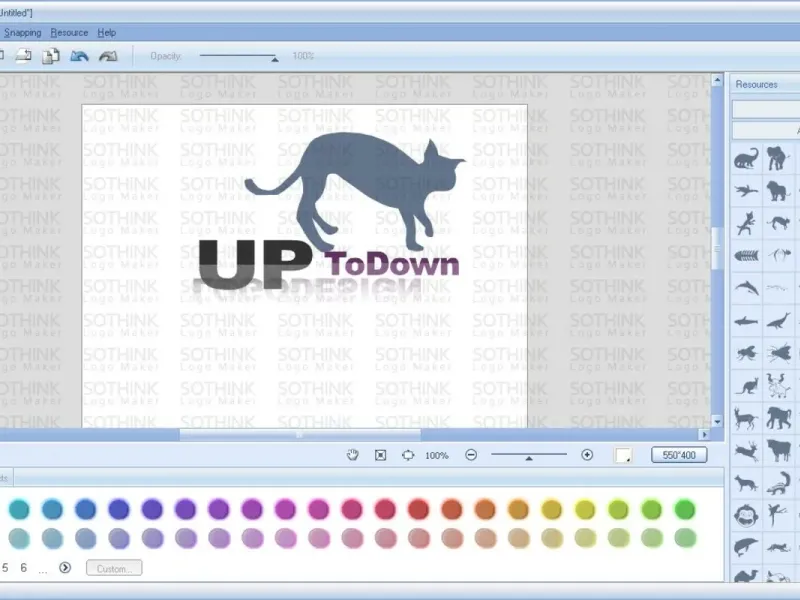800x600 pixels.
Task: Pick the leaping deer silhouette resource
Action: 746,451
